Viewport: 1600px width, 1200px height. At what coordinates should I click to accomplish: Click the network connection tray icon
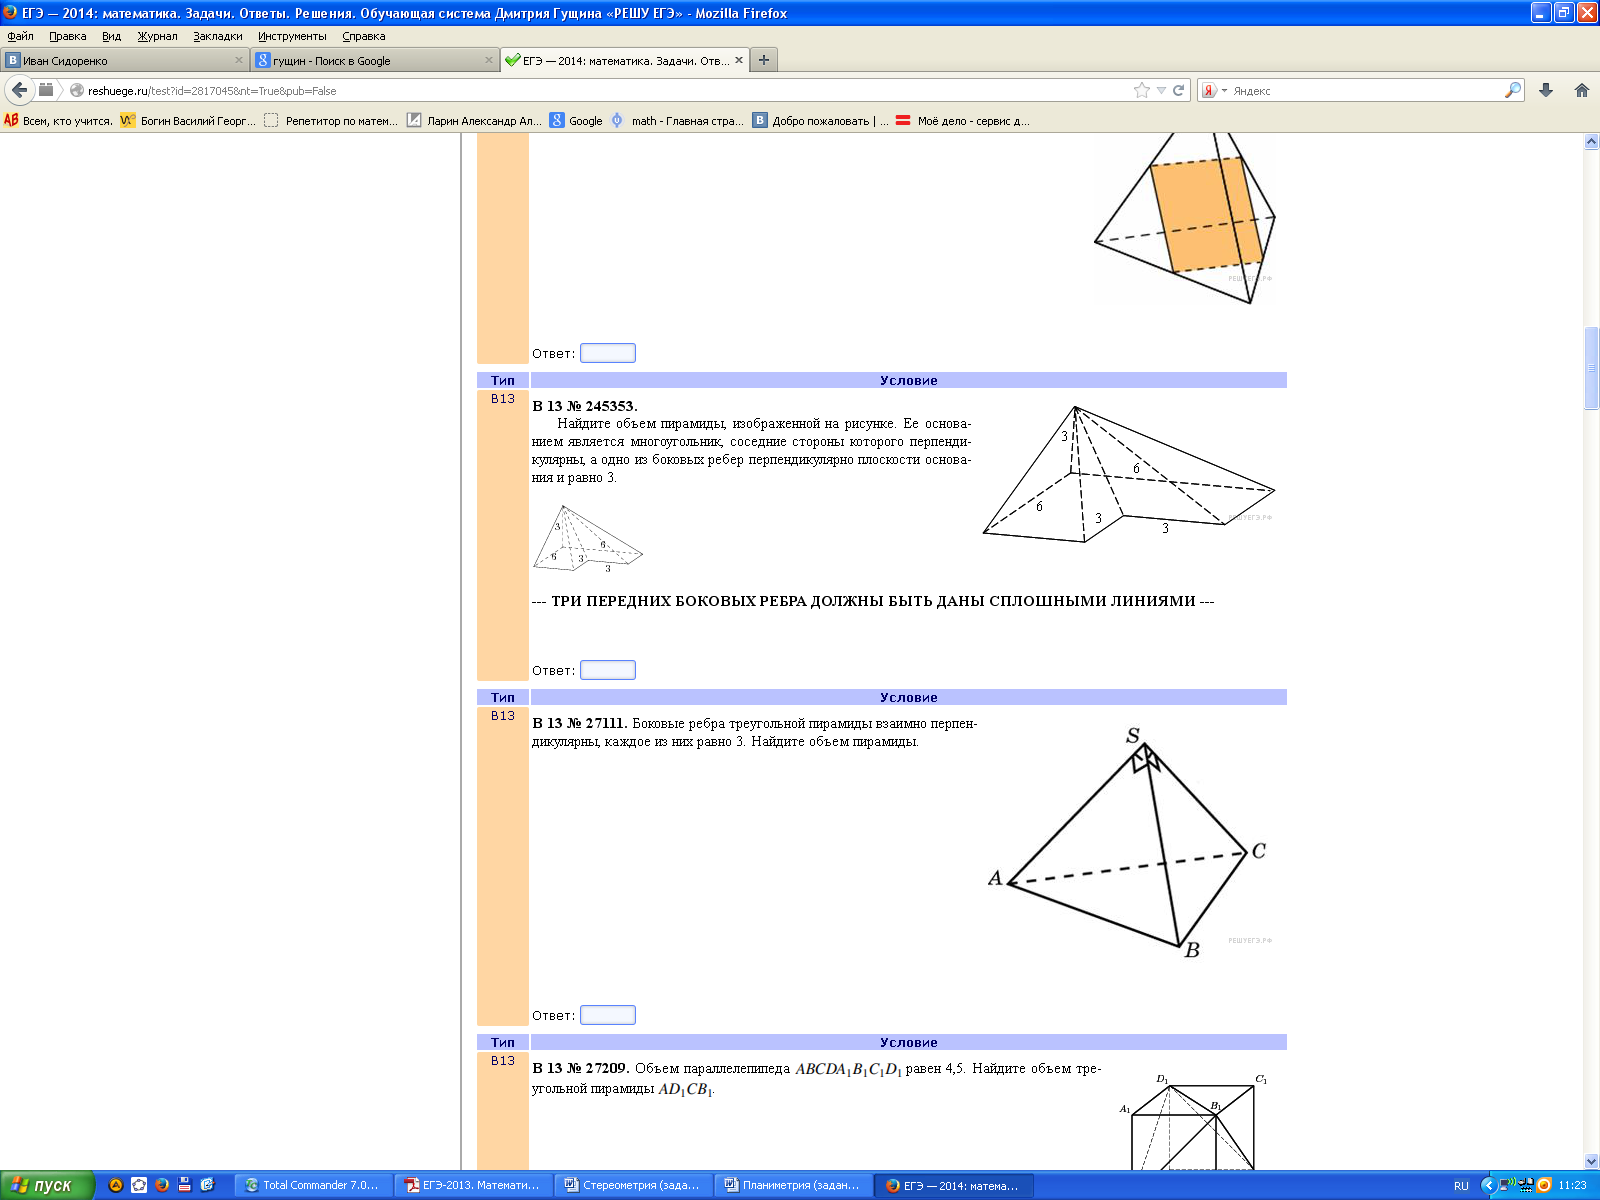coord(1507,1185)
